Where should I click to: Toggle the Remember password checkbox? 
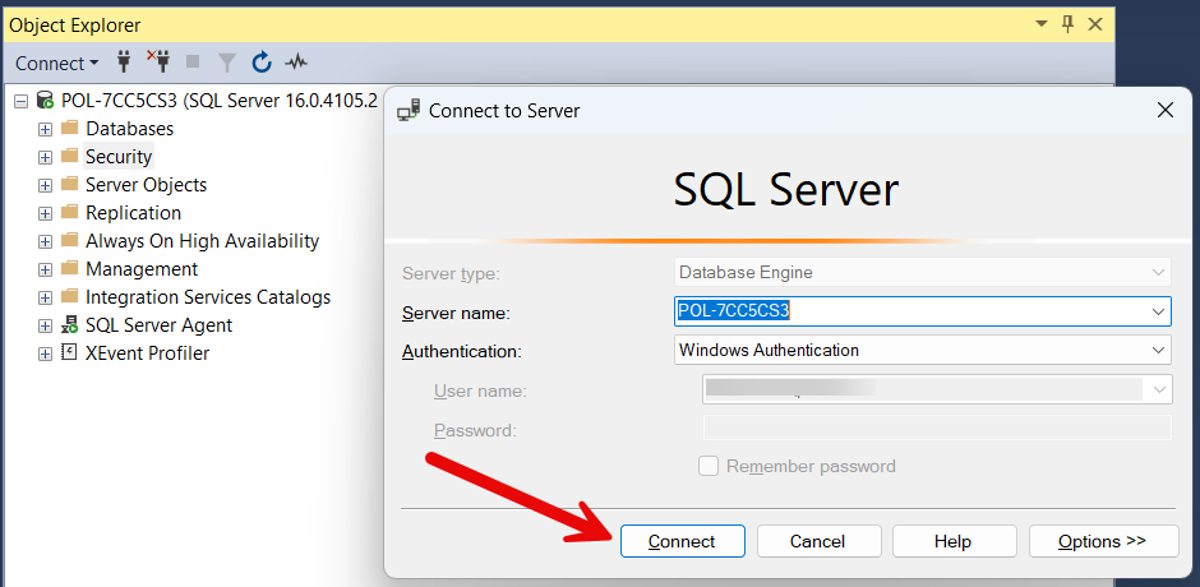coord(708,466)
